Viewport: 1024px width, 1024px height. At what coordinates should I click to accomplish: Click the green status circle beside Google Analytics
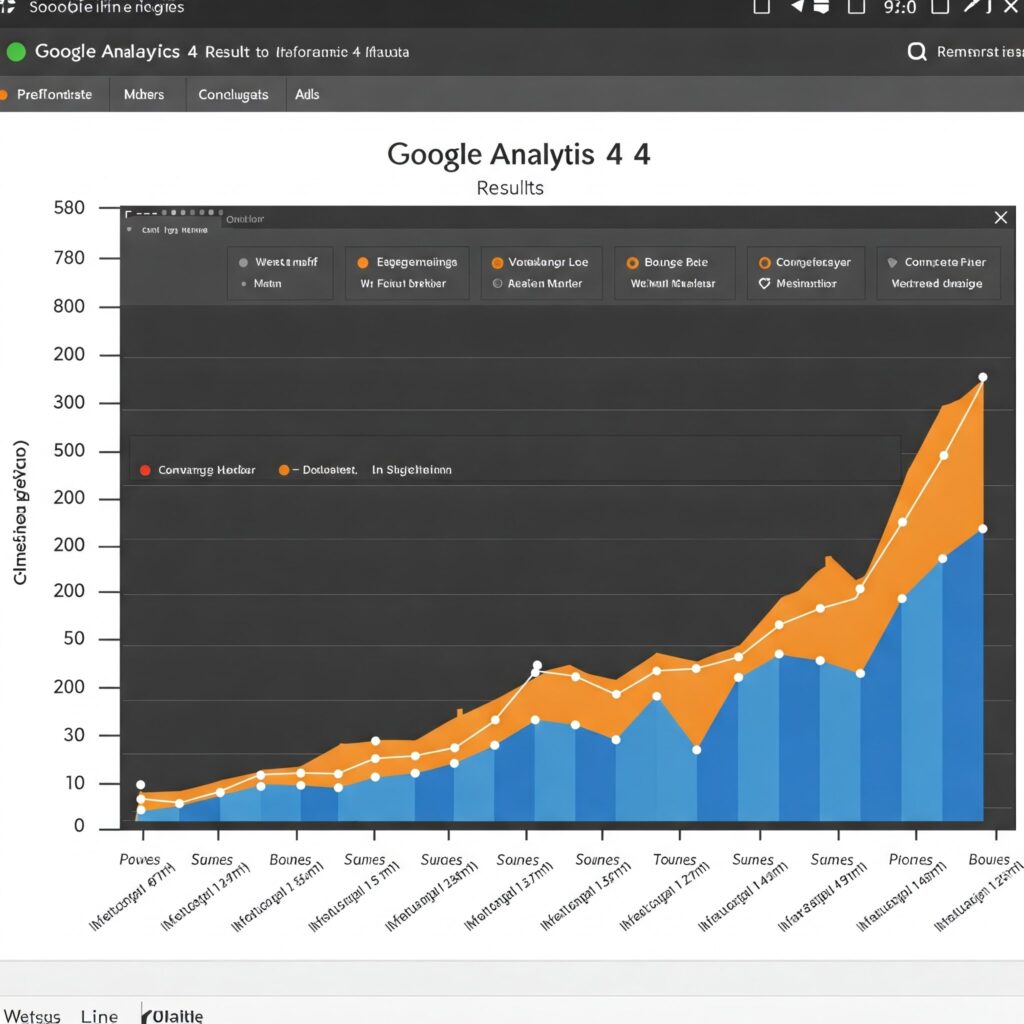(16, 52)
